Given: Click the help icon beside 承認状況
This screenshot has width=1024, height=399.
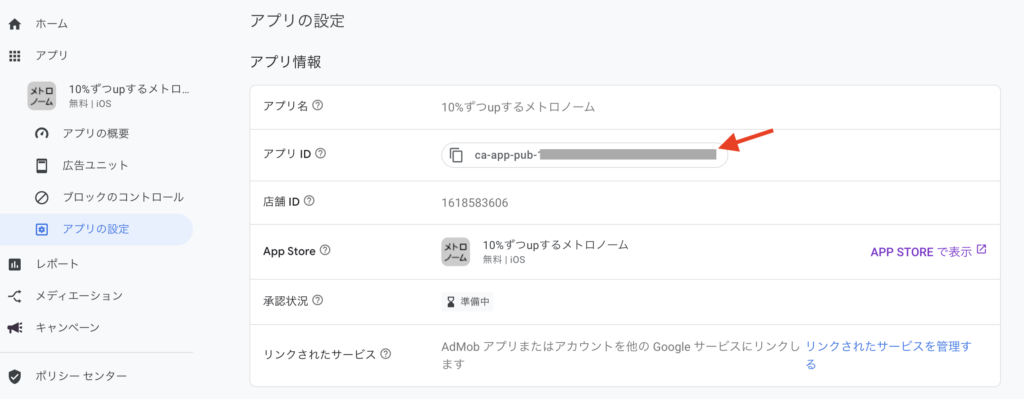Looking at the screenshot, I should (319, 301).
